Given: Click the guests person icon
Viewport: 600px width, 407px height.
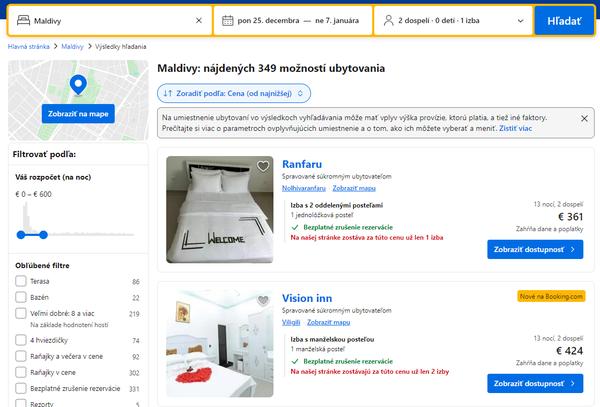Looking at the screenshot, I should (x=387, y=20).
